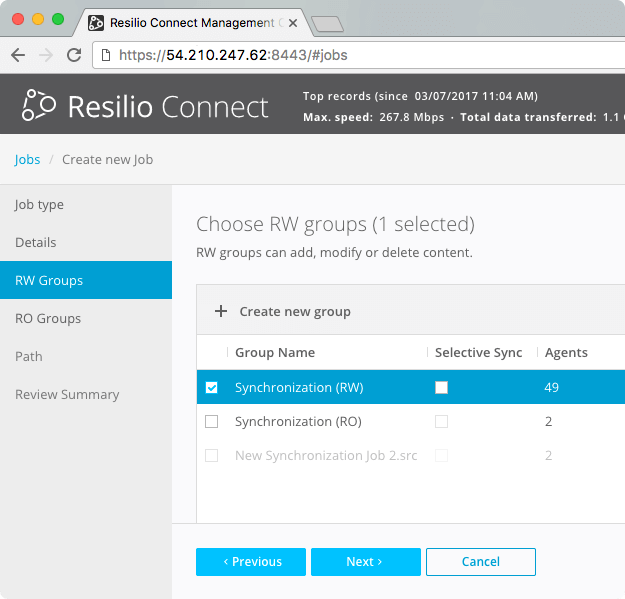Click agents count 49 in Synchronization (RW) row
The image size is (625, 599).
point(552,387)
